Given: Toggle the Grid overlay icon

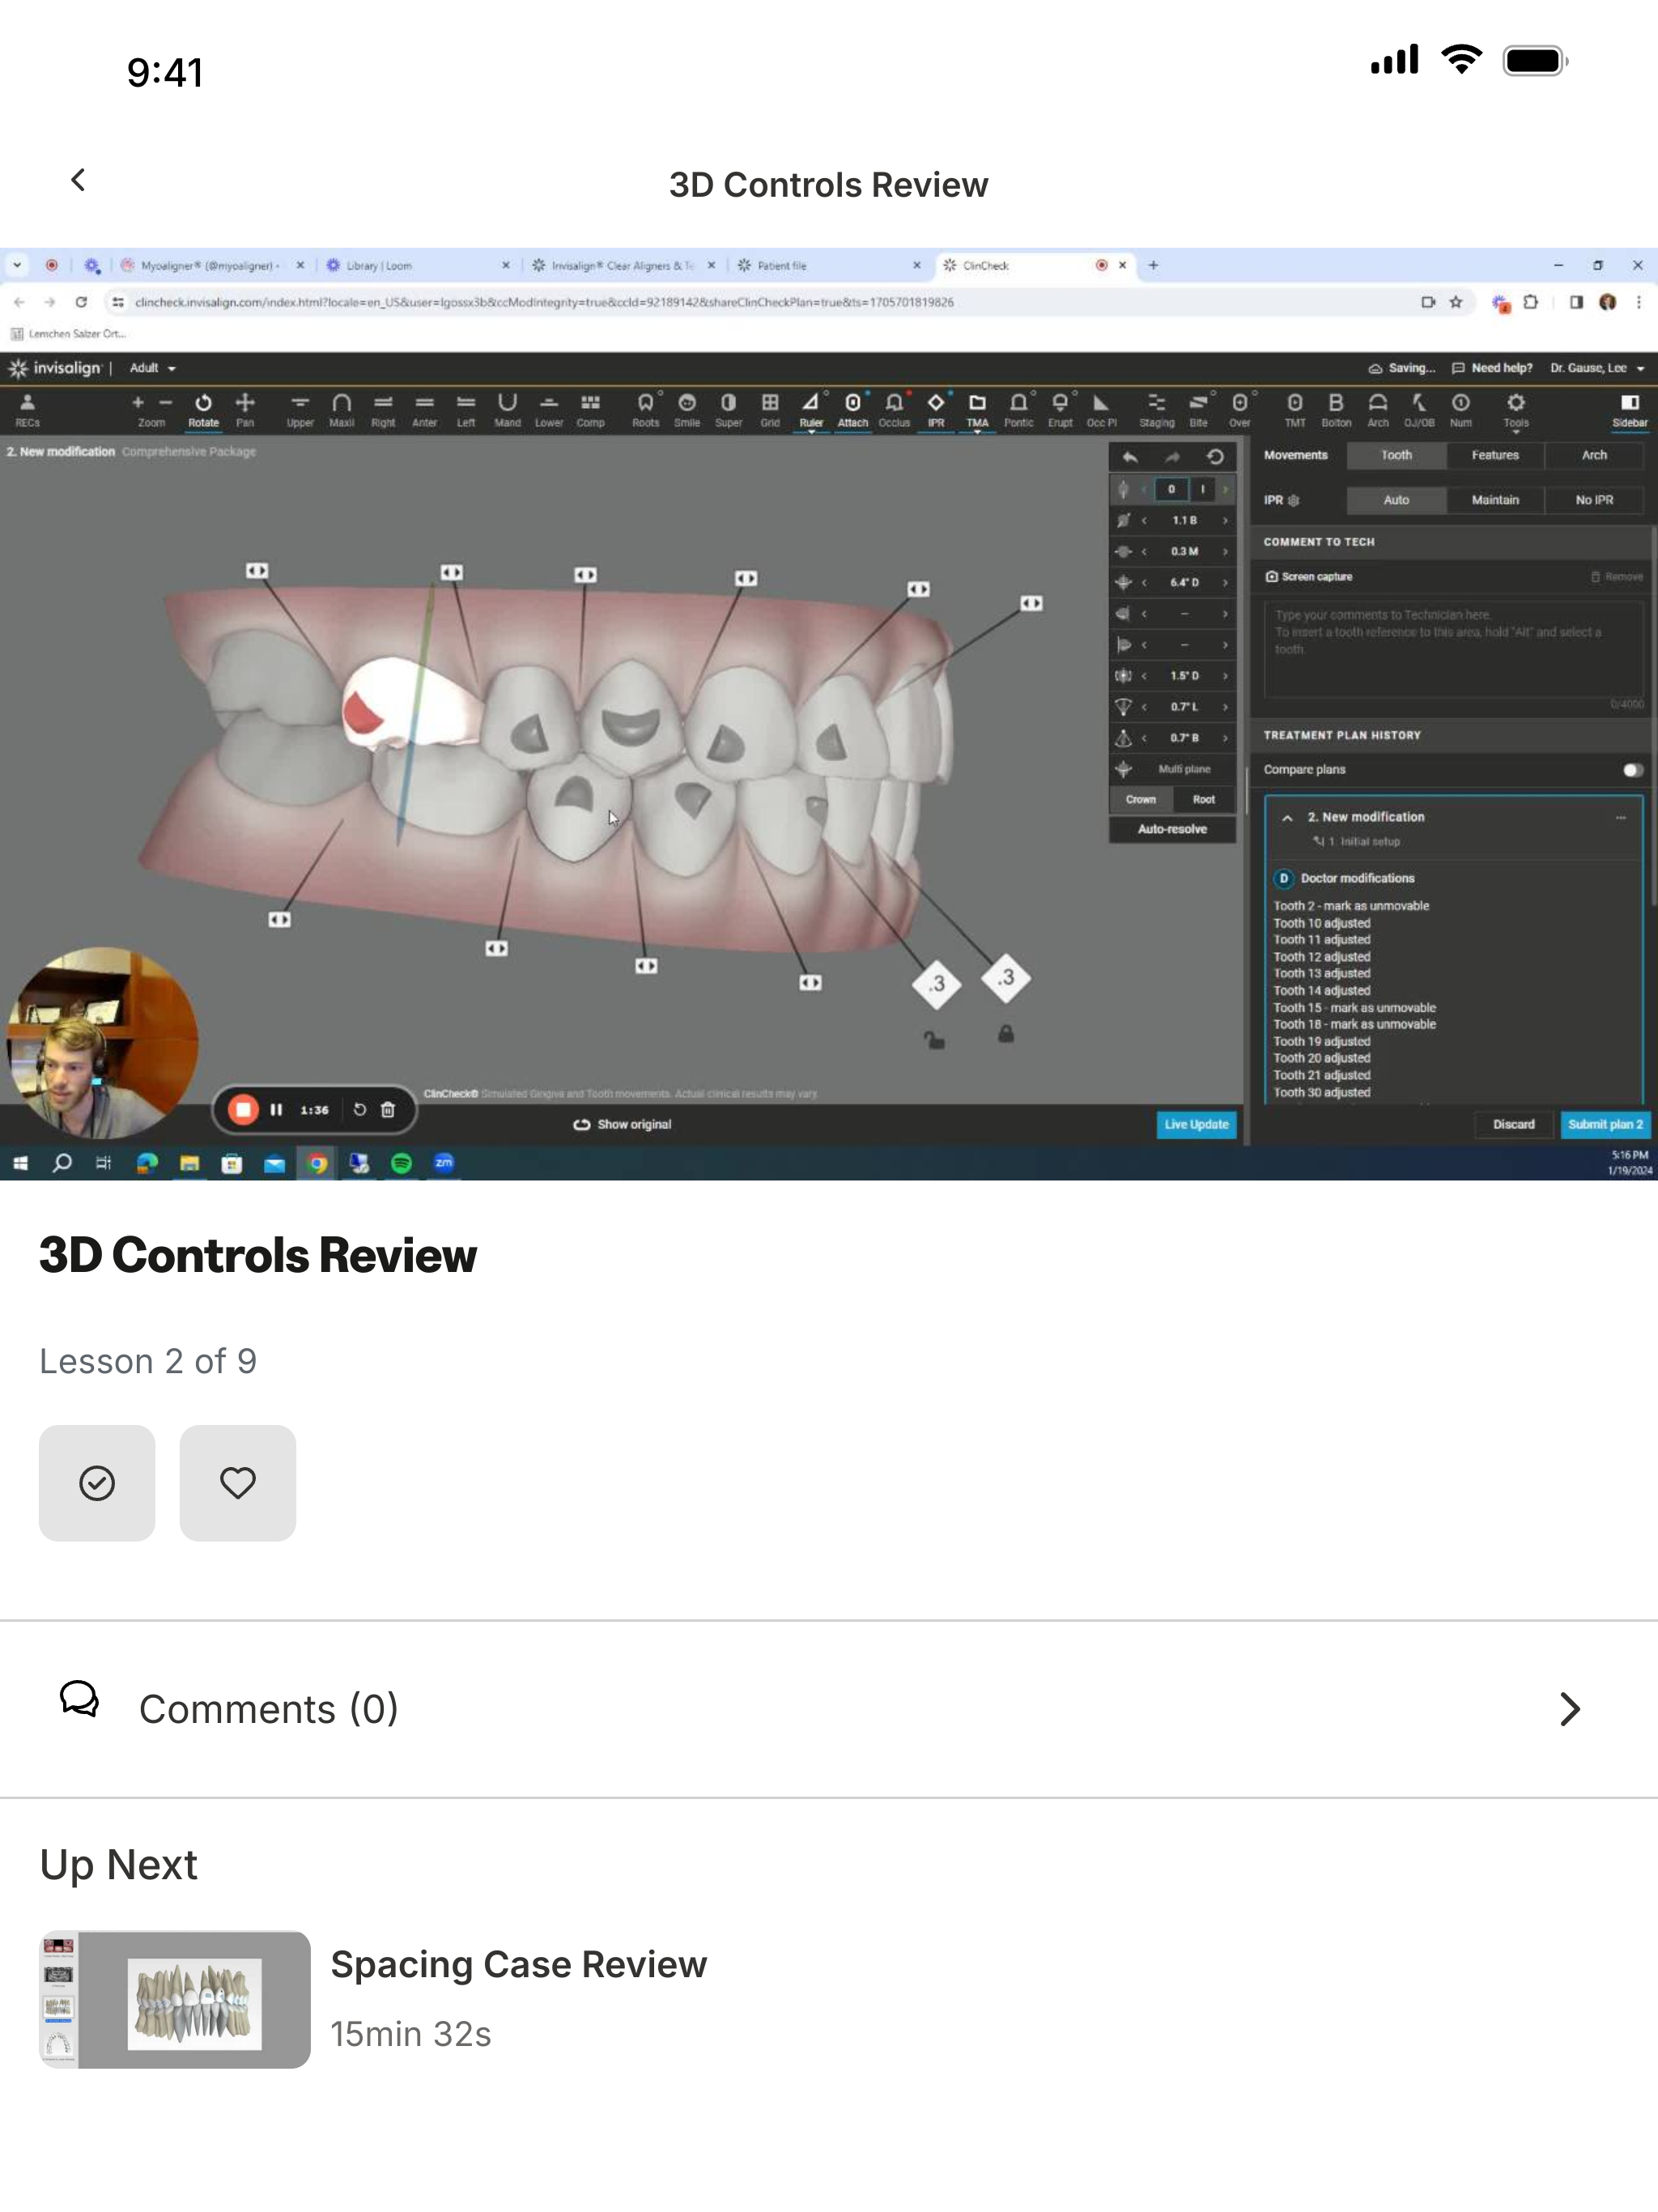Looking at the screenshot, I should tap(770, 409).
